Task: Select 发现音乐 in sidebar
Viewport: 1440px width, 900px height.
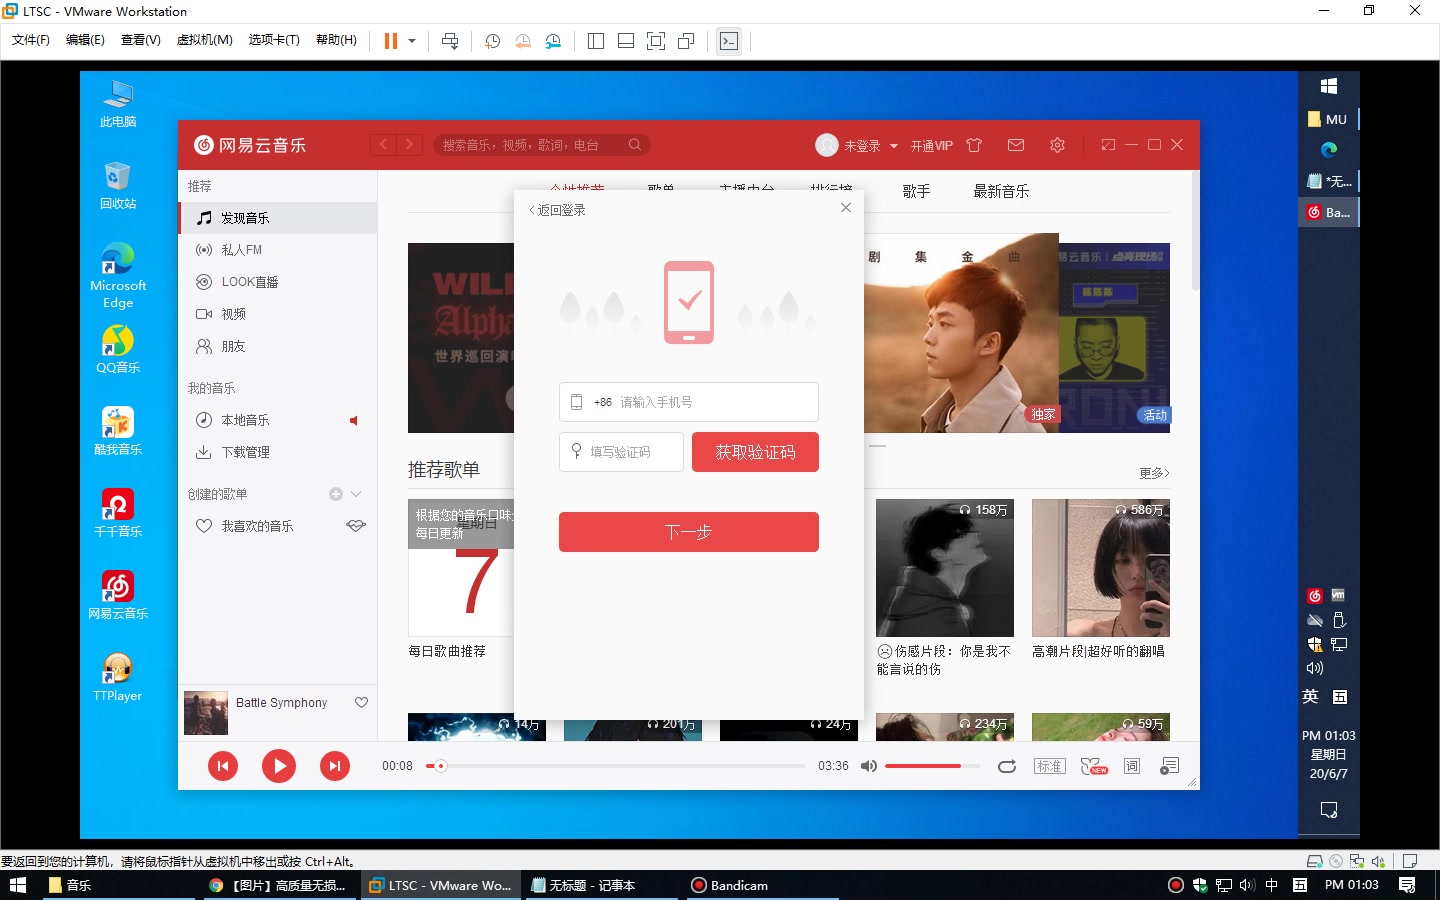Action: (278, 218)
